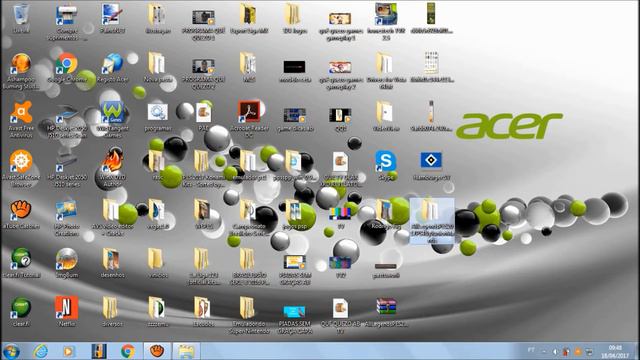640x360 pixels.
Task: Open Avast SafeZone Browser shortcut
Action: [20, 162]
